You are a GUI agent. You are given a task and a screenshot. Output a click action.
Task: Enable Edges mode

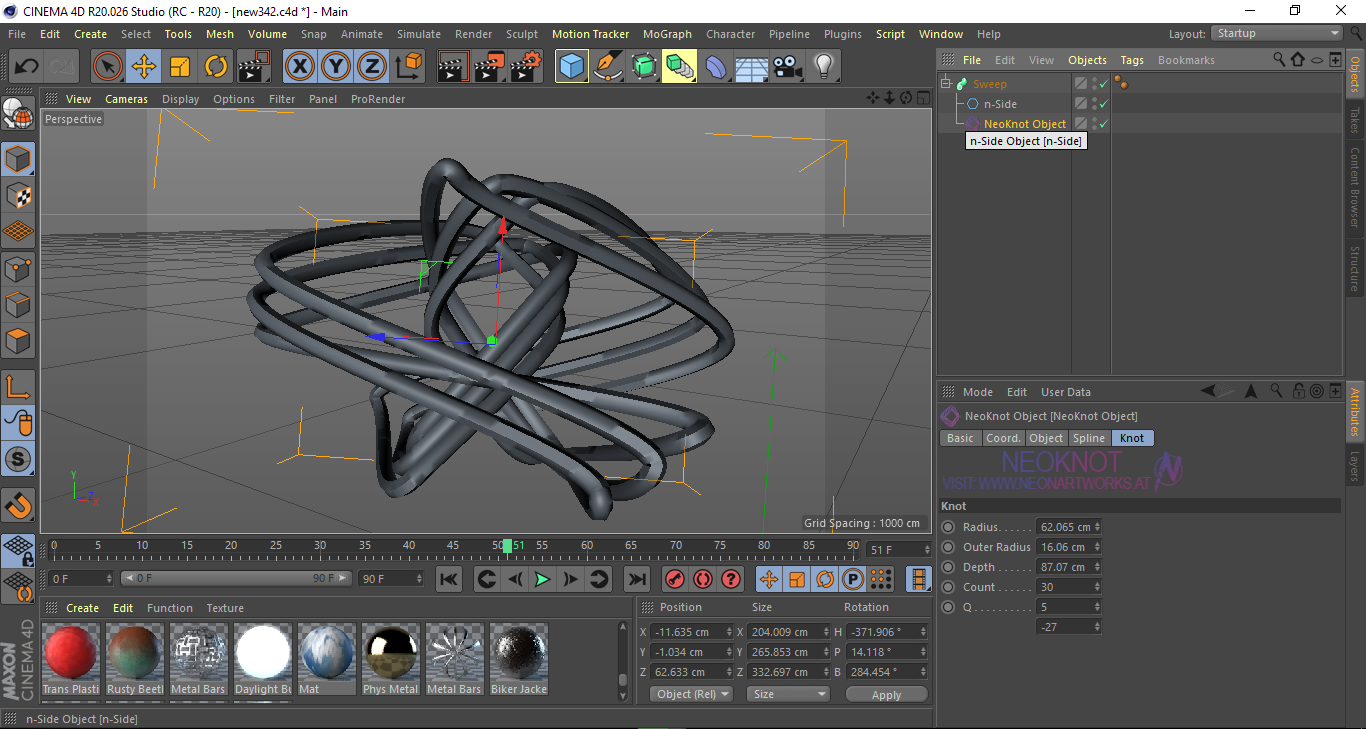(18, 304)
